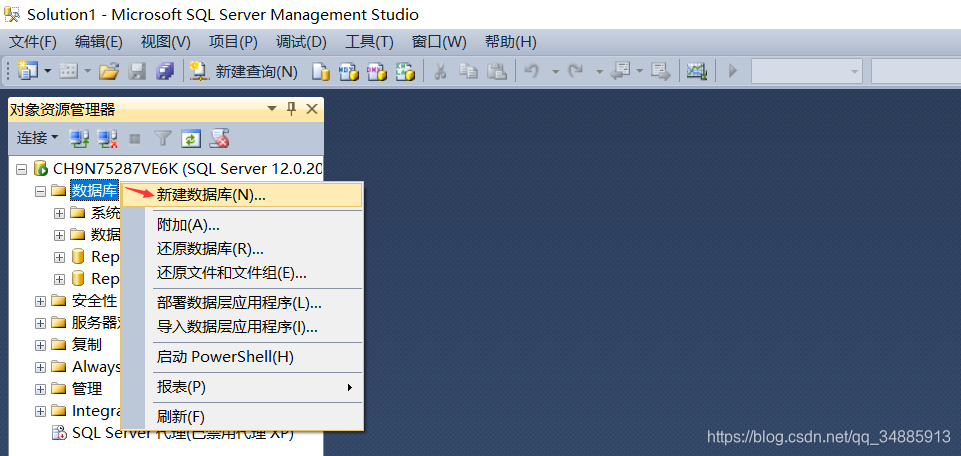Viewport: 961px width, 456px height.
Task: Choose 还原文件和文件组(E)... menu entry
Action: tap(243, 273)
